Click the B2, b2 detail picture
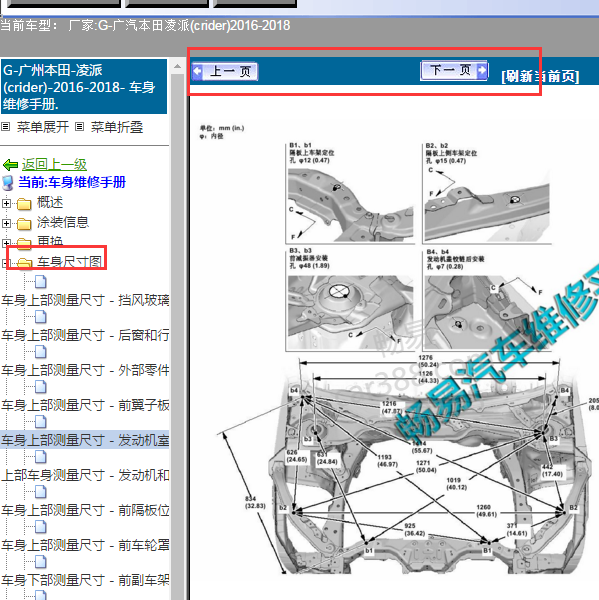 point(487,205)
